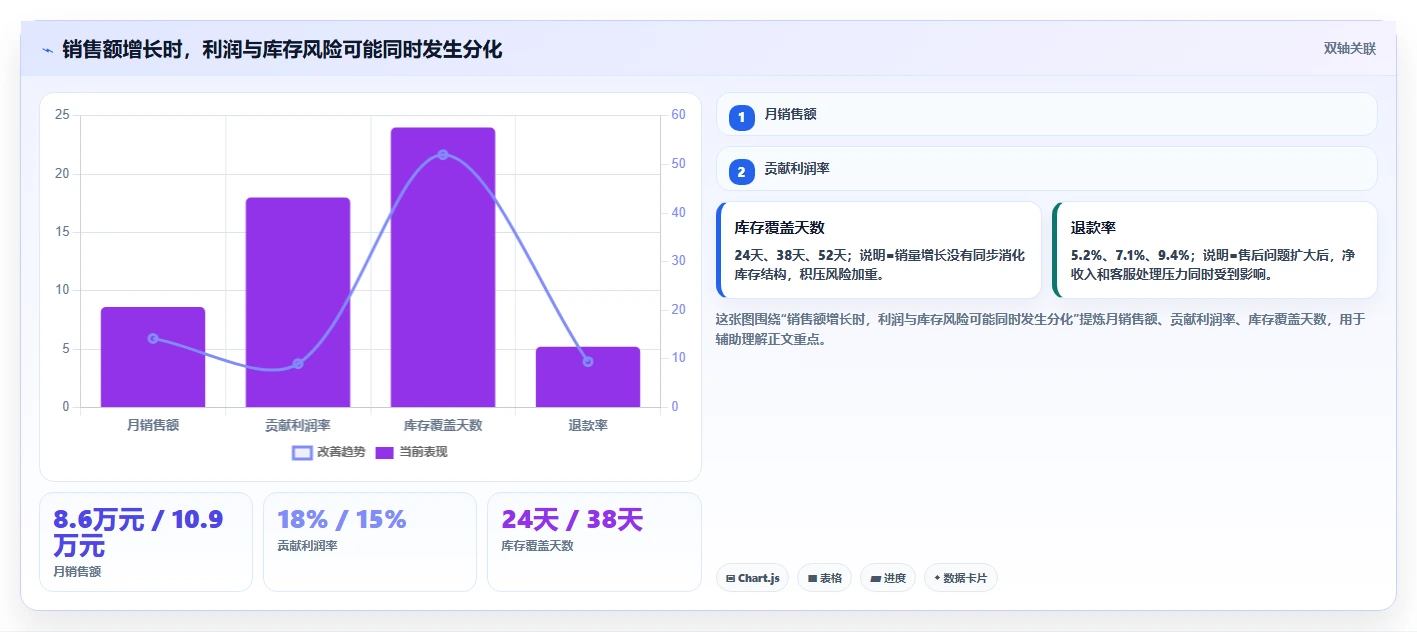The width and height of the screenshot is (1417, 632).
Task: Click the icon in the Chart.js tag
Action: [x=731, y=578]
